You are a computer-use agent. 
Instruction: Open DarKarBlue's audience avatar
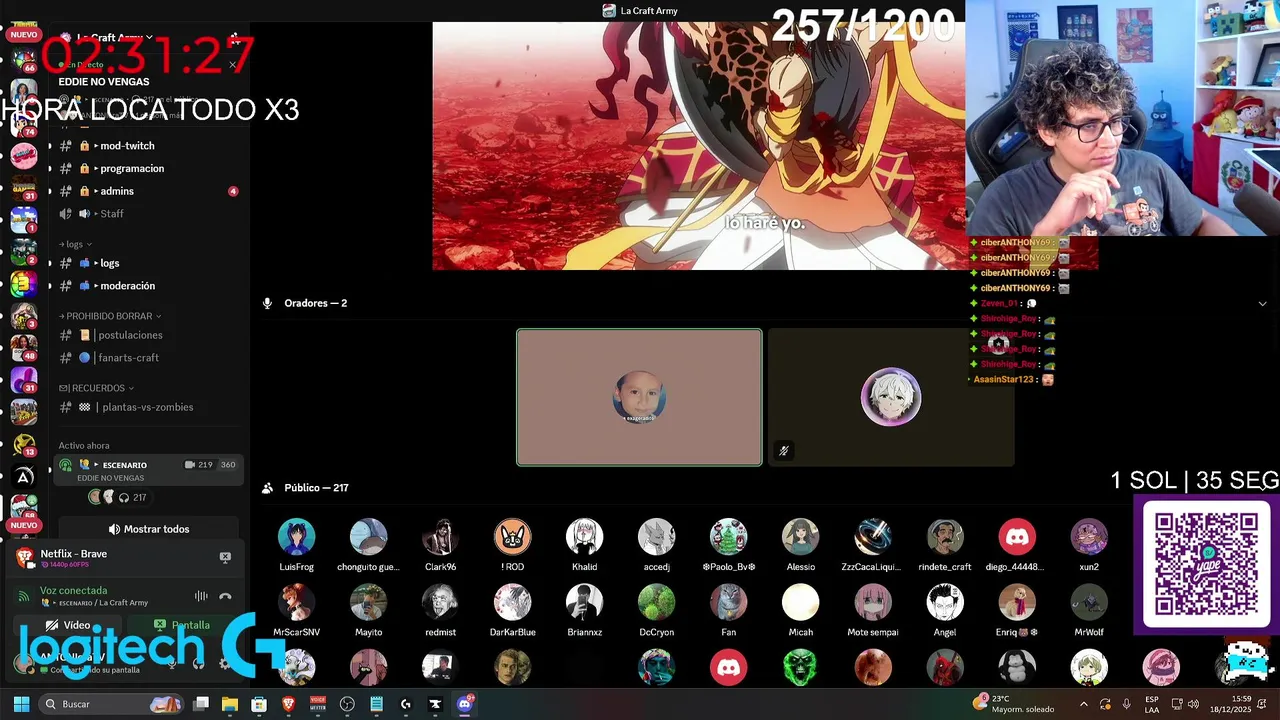tap(512, 603)
